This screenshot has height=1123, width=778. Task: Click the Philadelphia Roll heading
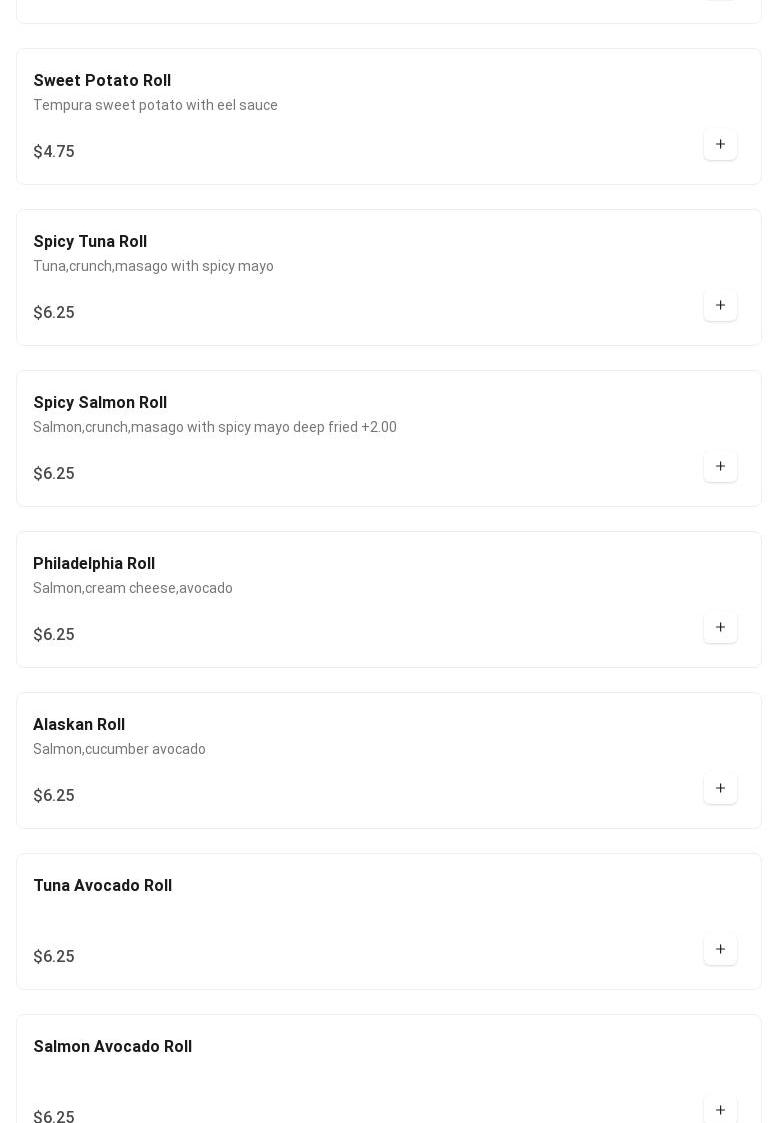[x=94, y=564]
